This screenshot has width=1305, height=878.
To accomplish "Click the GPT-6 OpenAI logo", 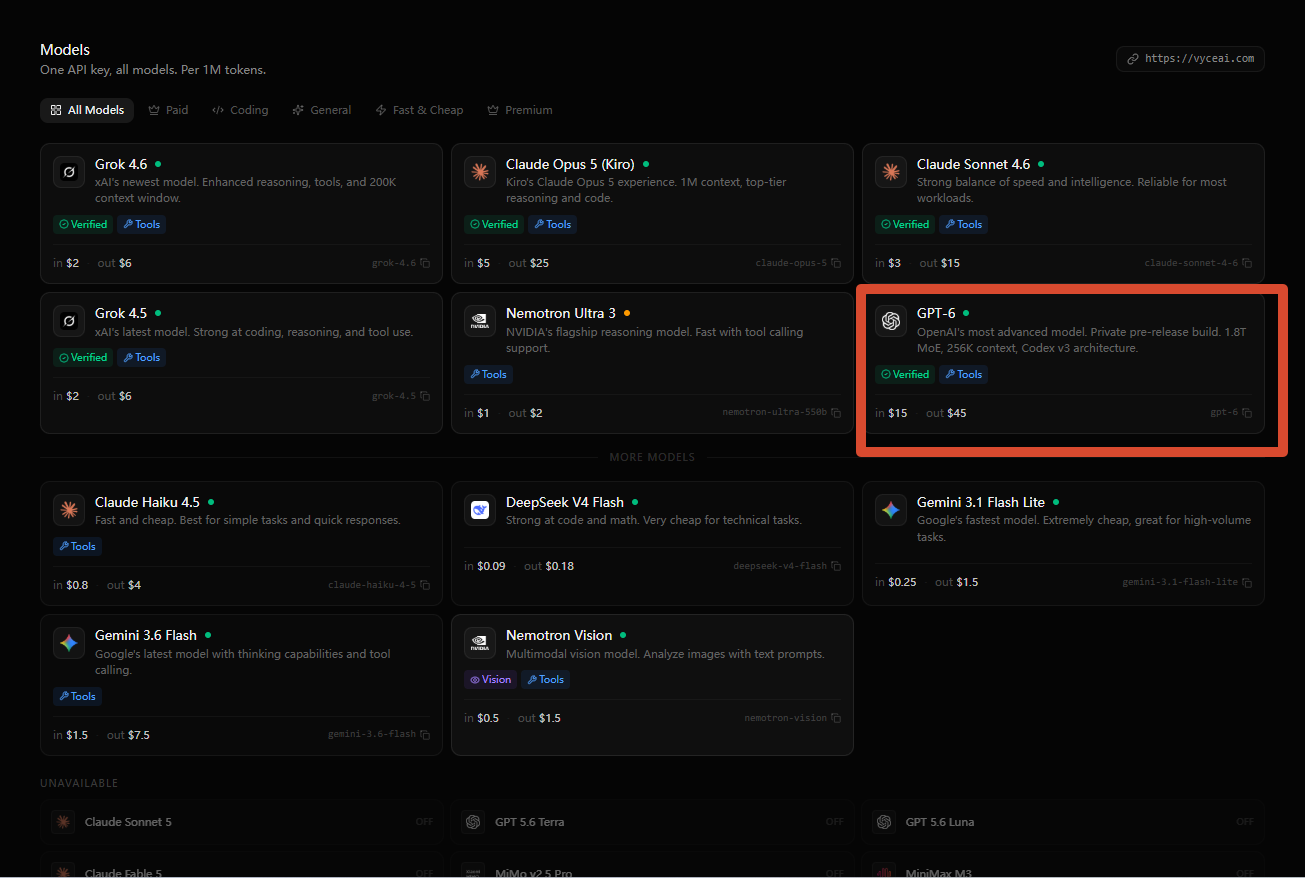I will pos(891,321).
